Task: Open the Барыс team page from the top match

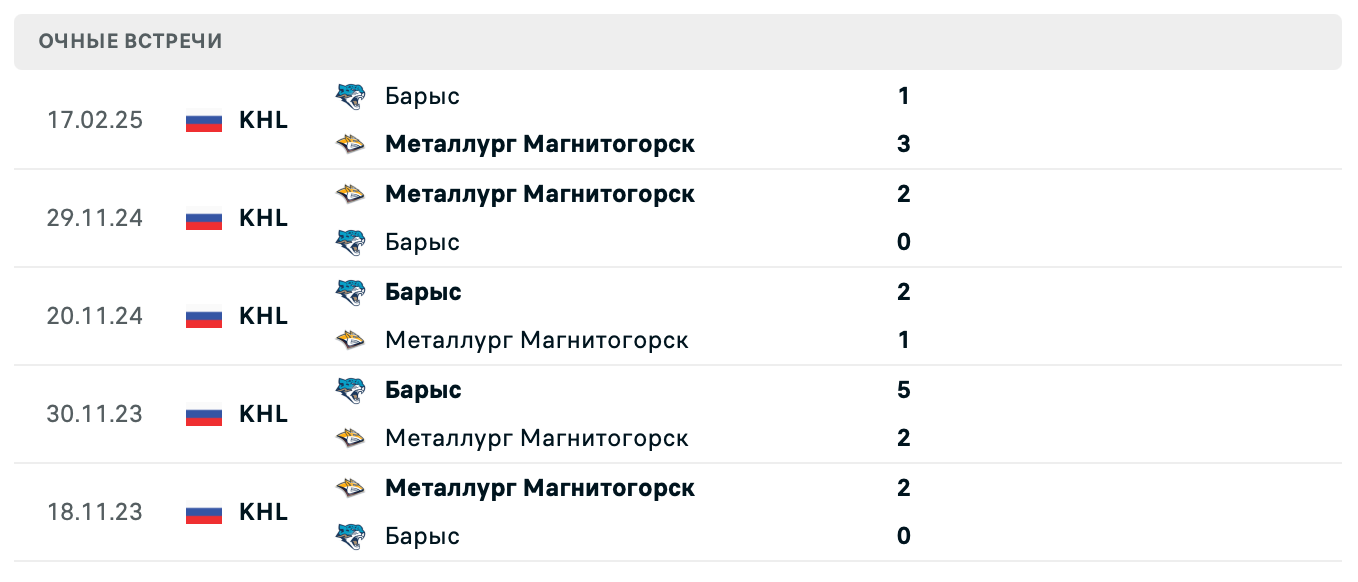Action: pyautogui.click(x=422, y=96)
